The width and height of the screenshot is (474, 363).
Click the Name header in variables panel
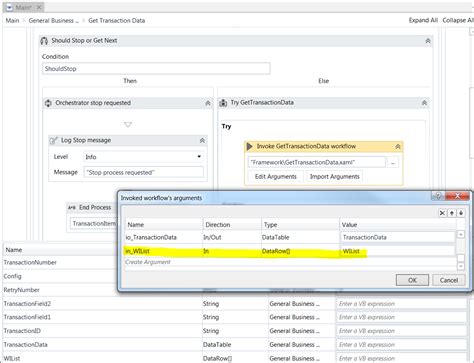[x=14, y=250]
